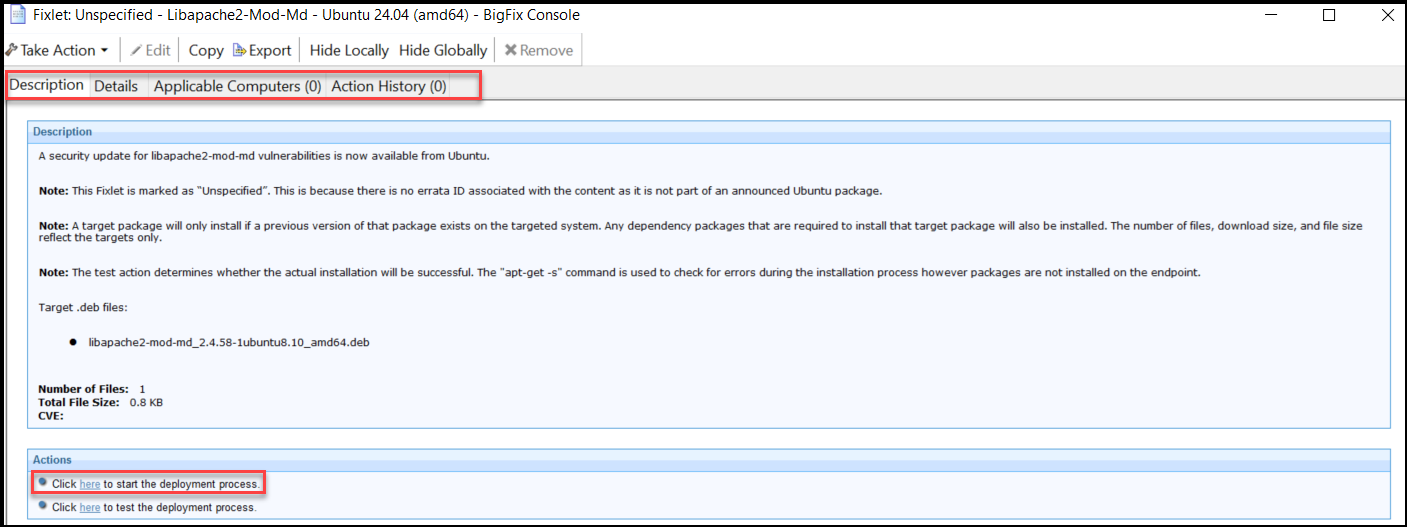Click 'here' to test the deployment process
This screenshot has width=1407, height=527.
tap(90, 507)
